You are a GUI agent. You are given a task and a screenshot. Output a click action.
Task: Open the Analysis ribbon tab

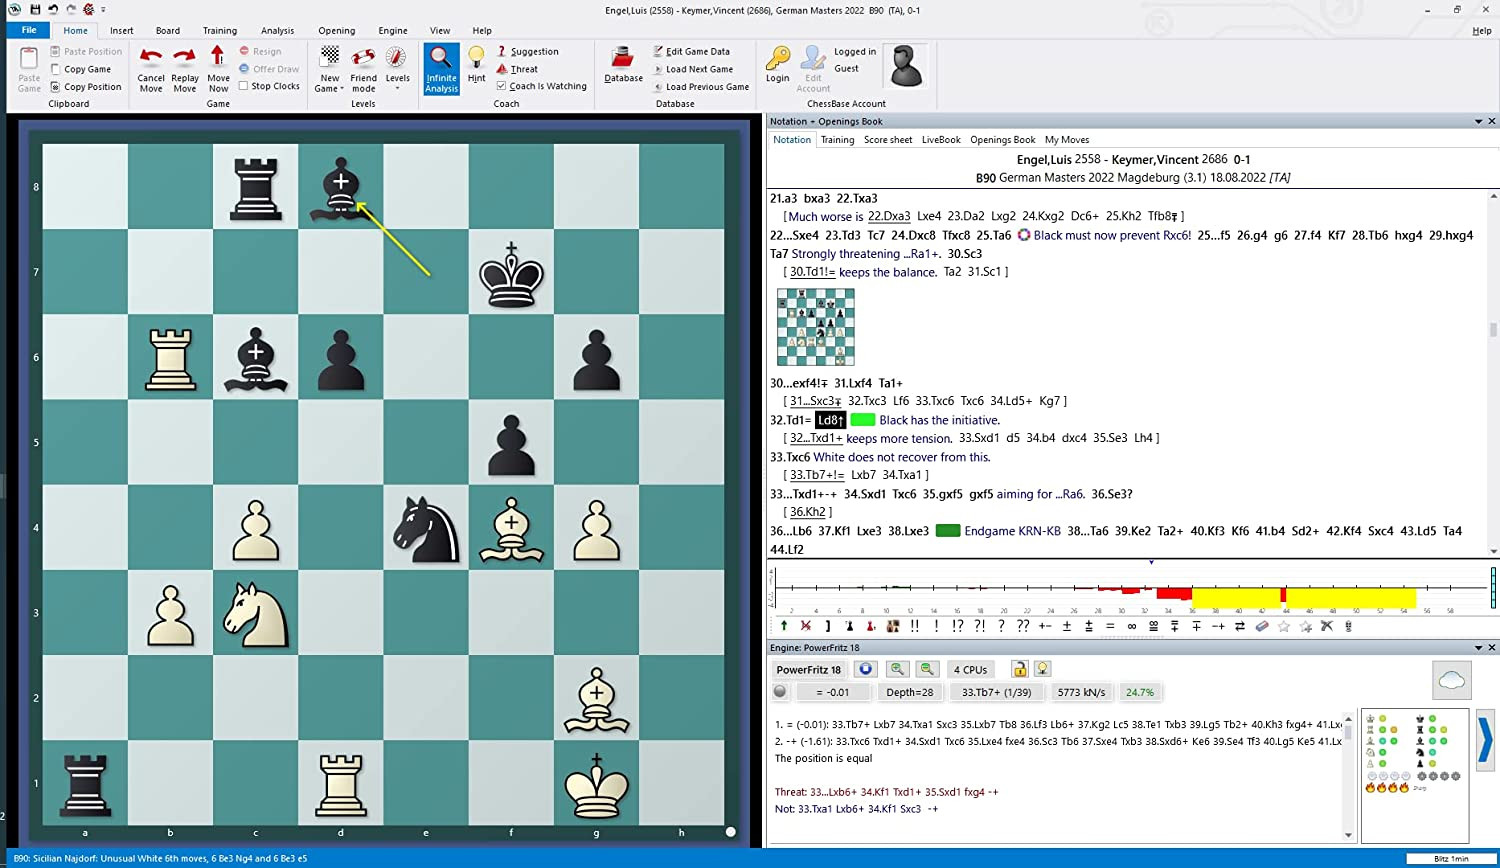pyautogui.click(x=277, y=31)
